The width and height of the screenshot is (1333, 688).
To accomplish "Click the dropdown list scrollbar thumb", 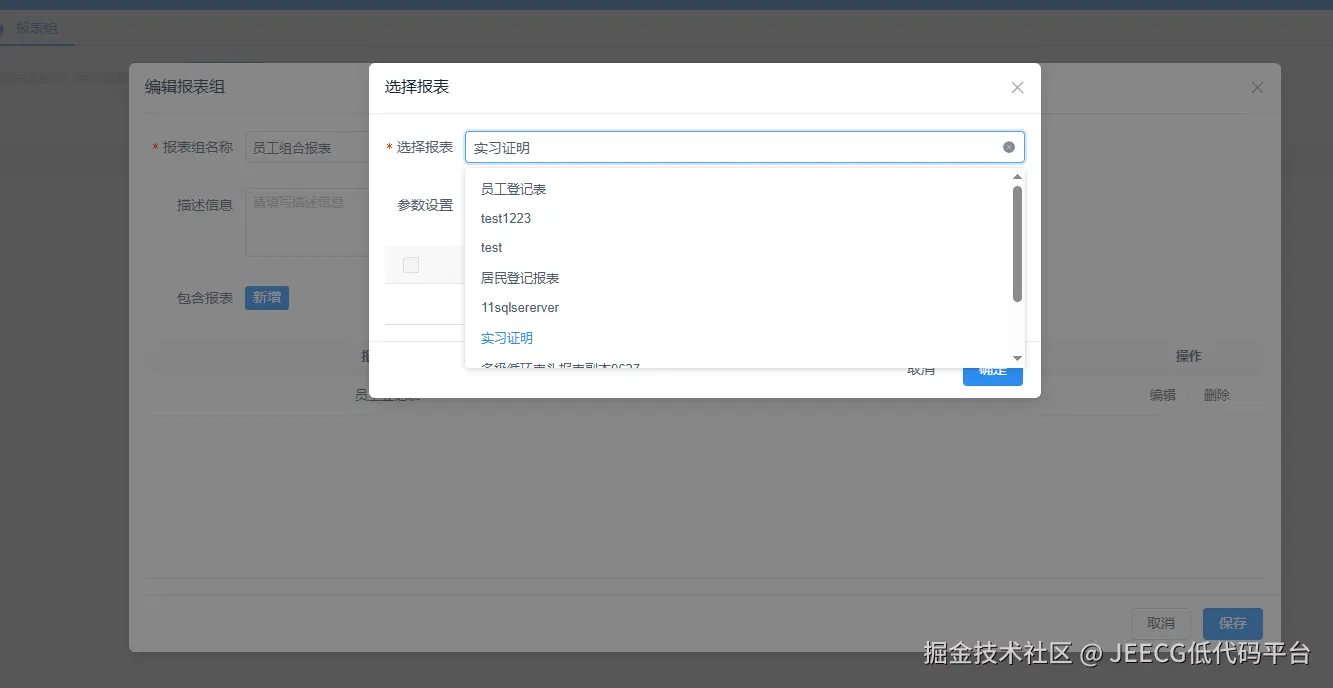I will pyautogui.click(x=1017, y=243).
